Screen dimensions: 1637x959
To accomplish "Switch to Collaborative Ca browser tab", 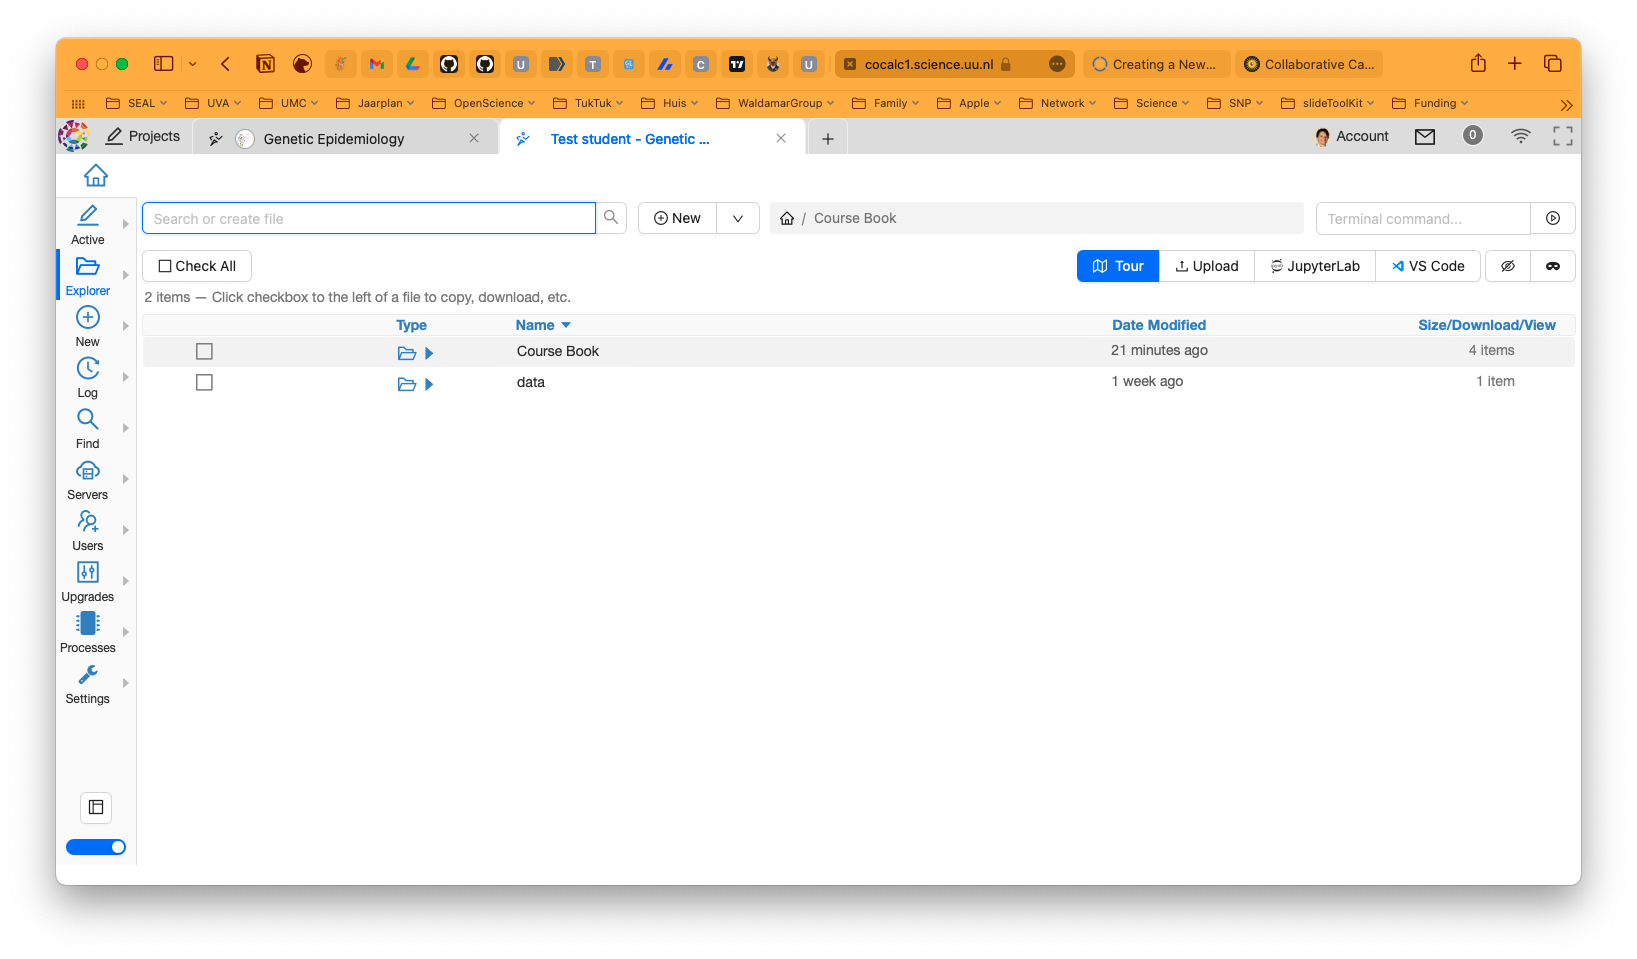I will pyautogui.click(x=1309, y=64).
